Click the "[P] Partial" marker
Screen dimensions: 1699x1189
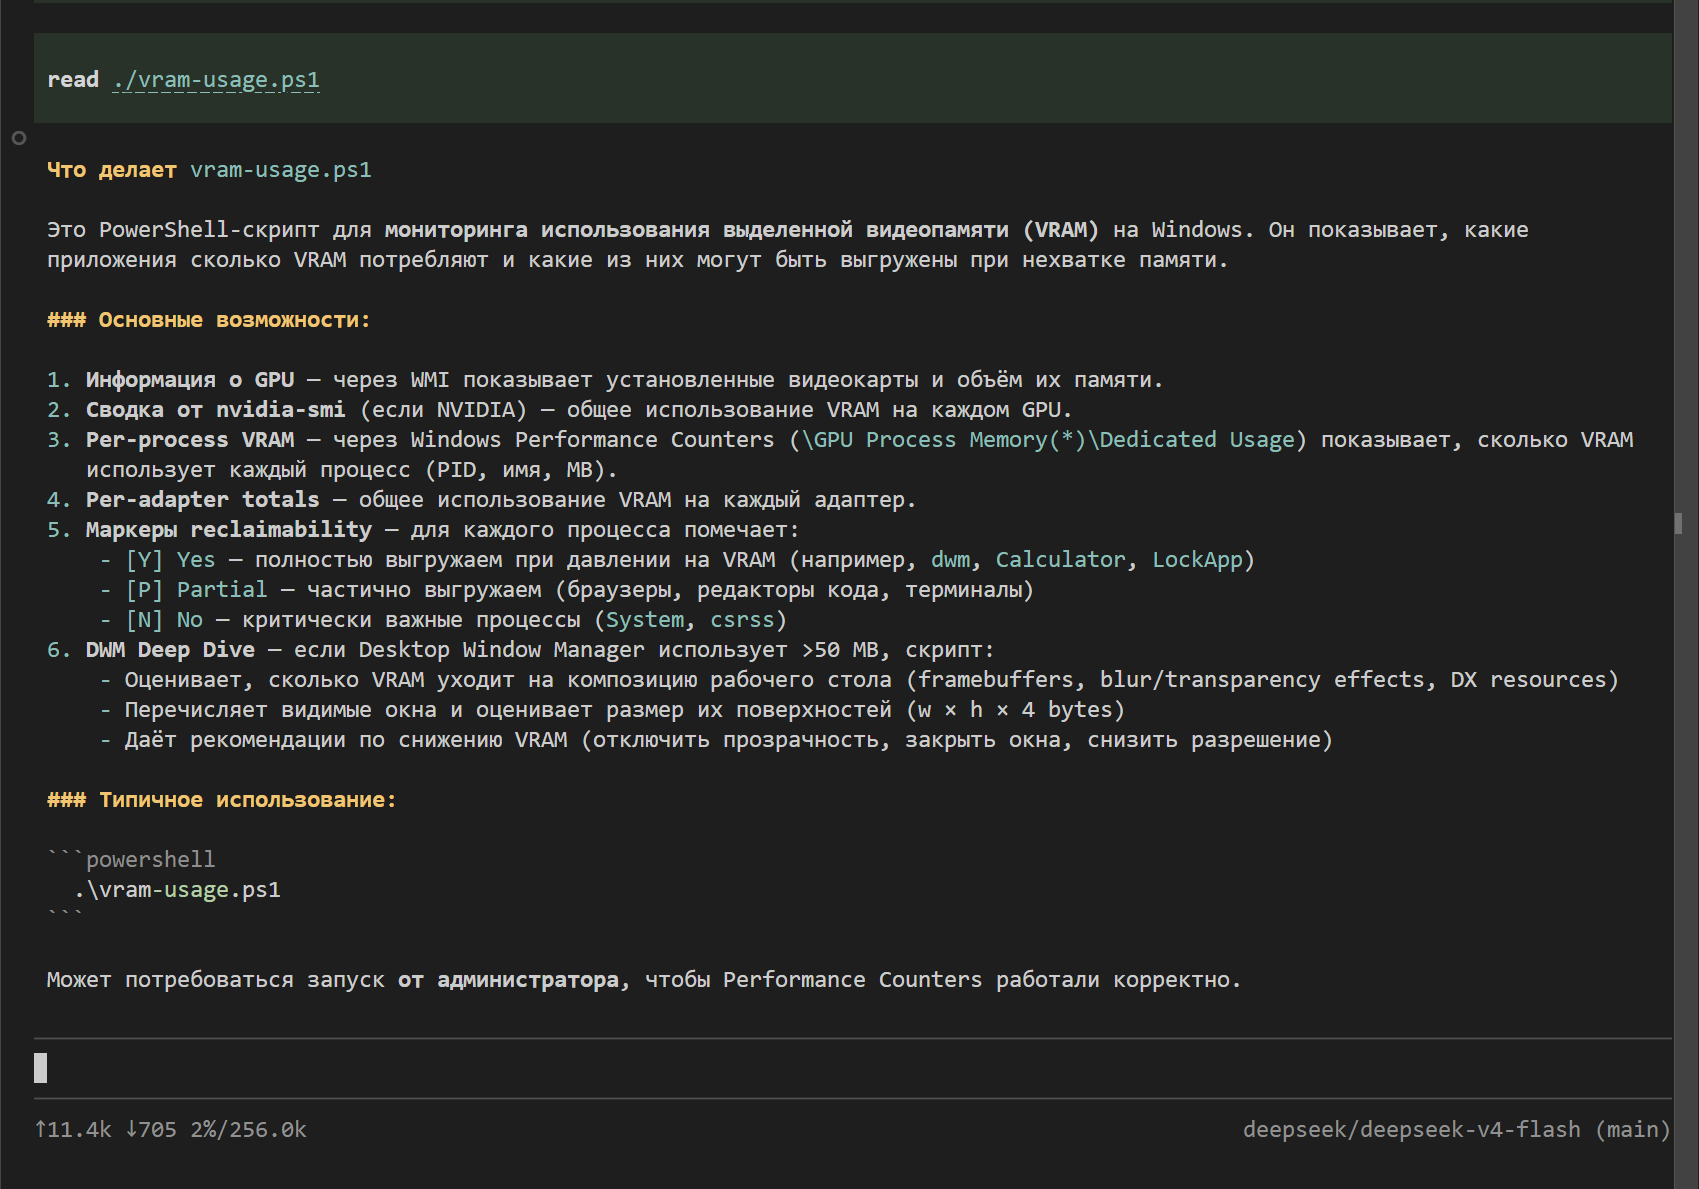[x=196, y=590]
